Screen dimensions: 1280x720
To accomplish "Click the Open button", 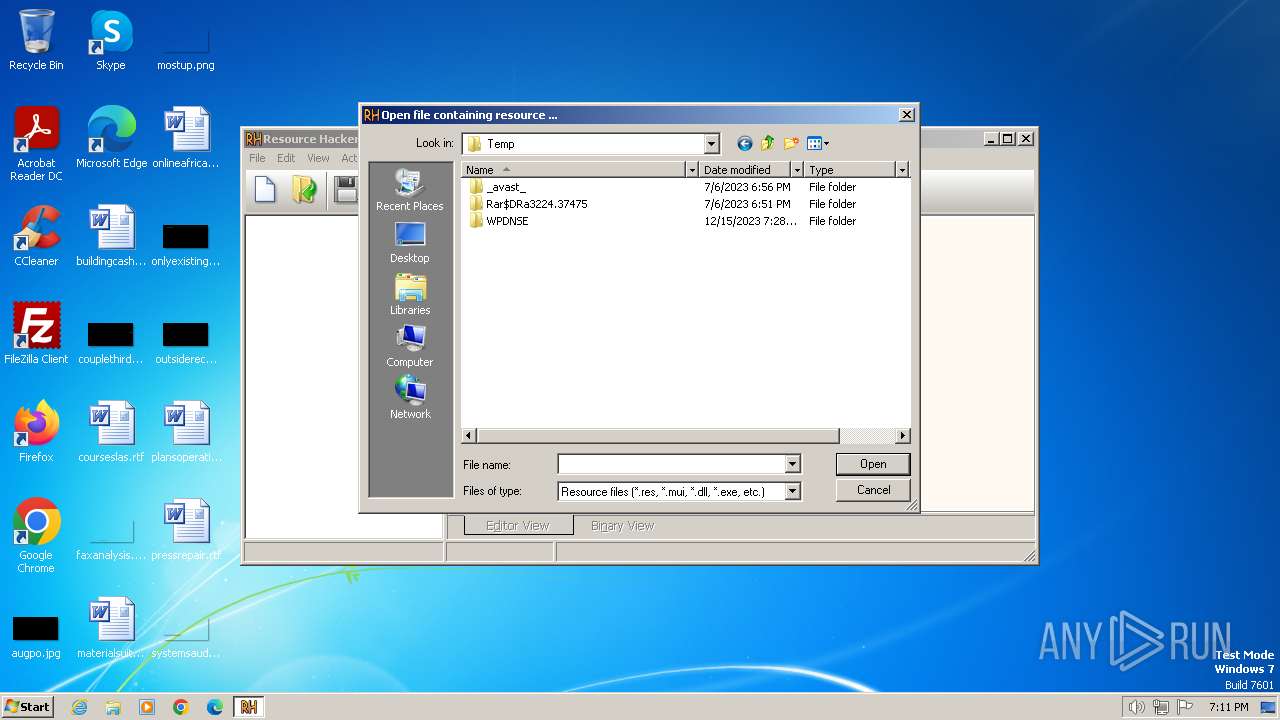I will [873, 464].
